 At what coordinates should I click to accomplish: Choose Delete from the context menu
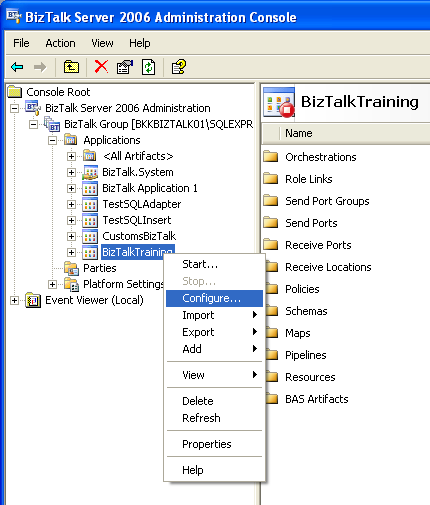pyautogui.click(x=214, y=401)
